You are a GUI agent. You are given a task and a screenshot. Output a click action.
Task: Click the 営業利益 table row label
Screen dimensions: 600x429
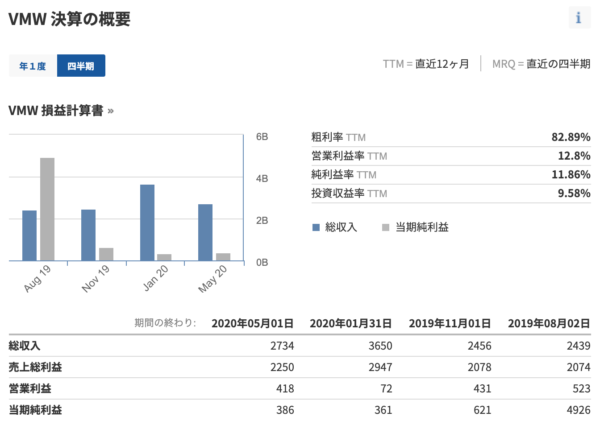coord(30,388)
